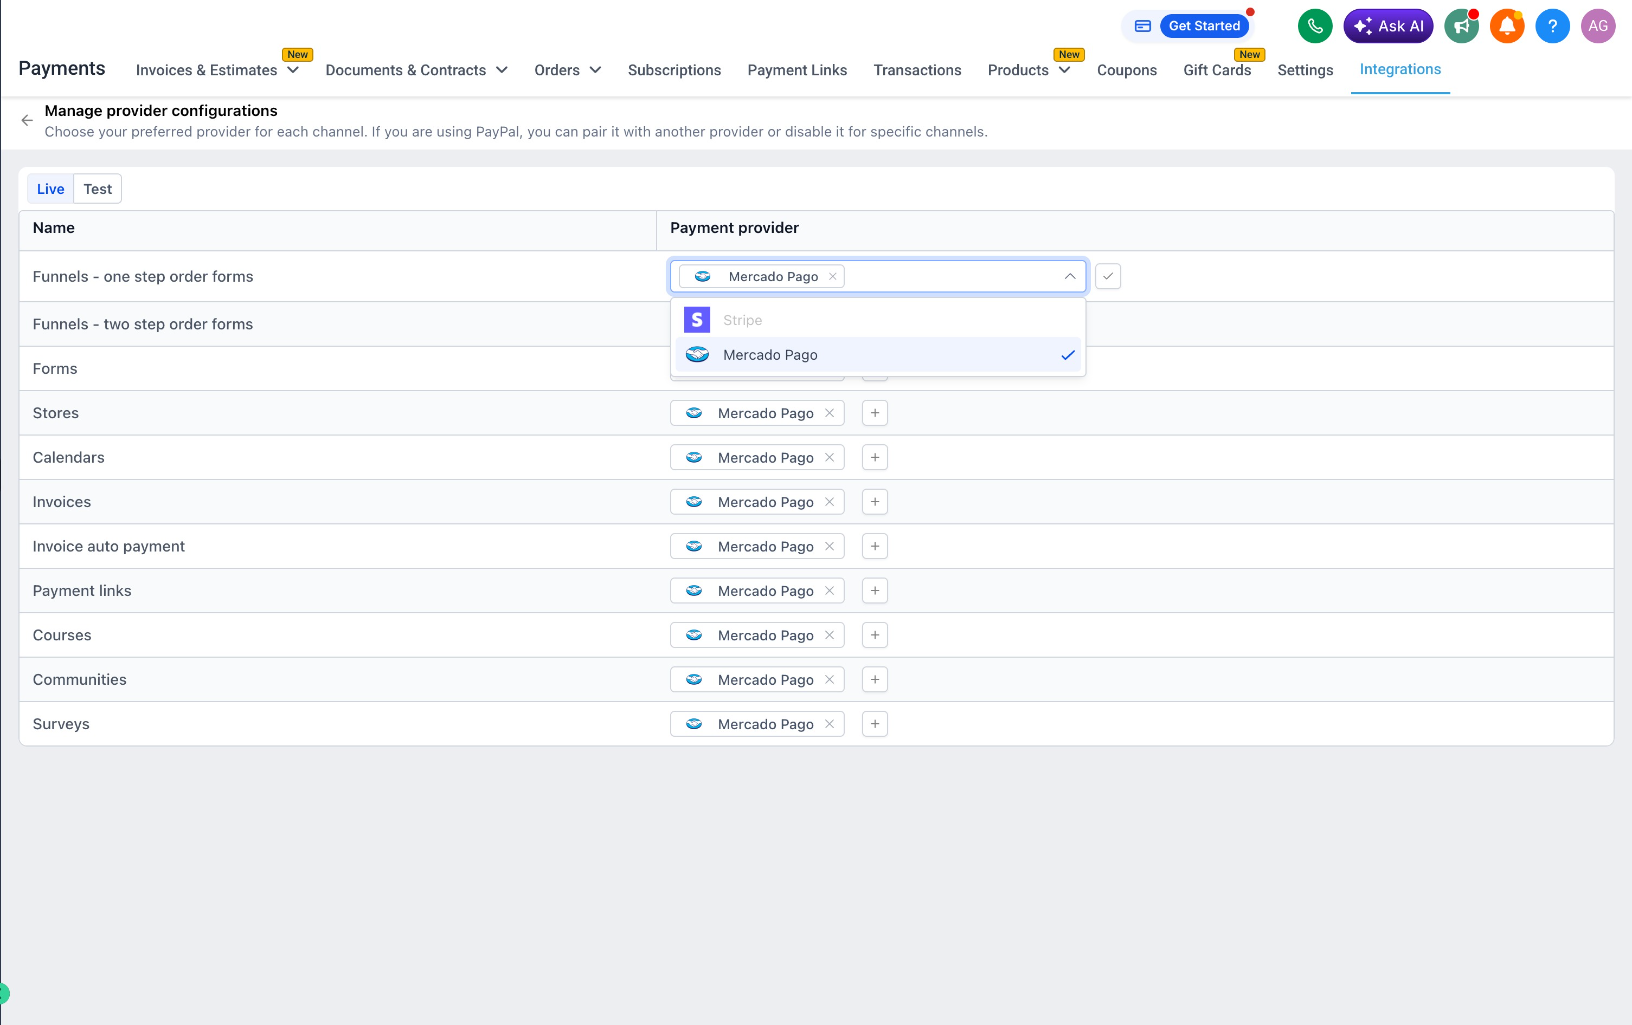Viewport: 1632px width, 1025px height.
Task: Go to the Transactions tab
Action: tap(917, 70)
